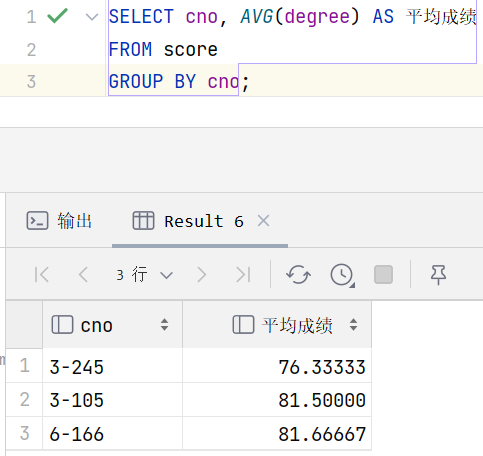Viewport: 483px width, 456px height.
Task: Click the table corner select-all cell
Action: (x=24, y=325)
